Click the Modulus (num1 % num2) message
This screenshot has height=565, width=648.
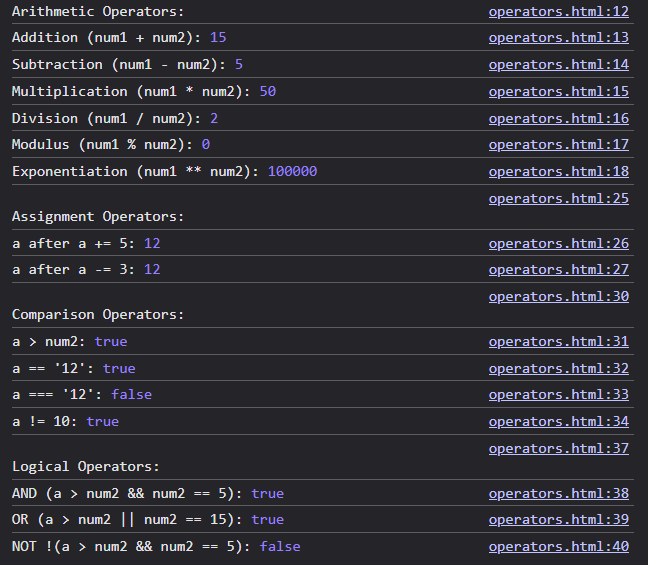click(111, 145)
